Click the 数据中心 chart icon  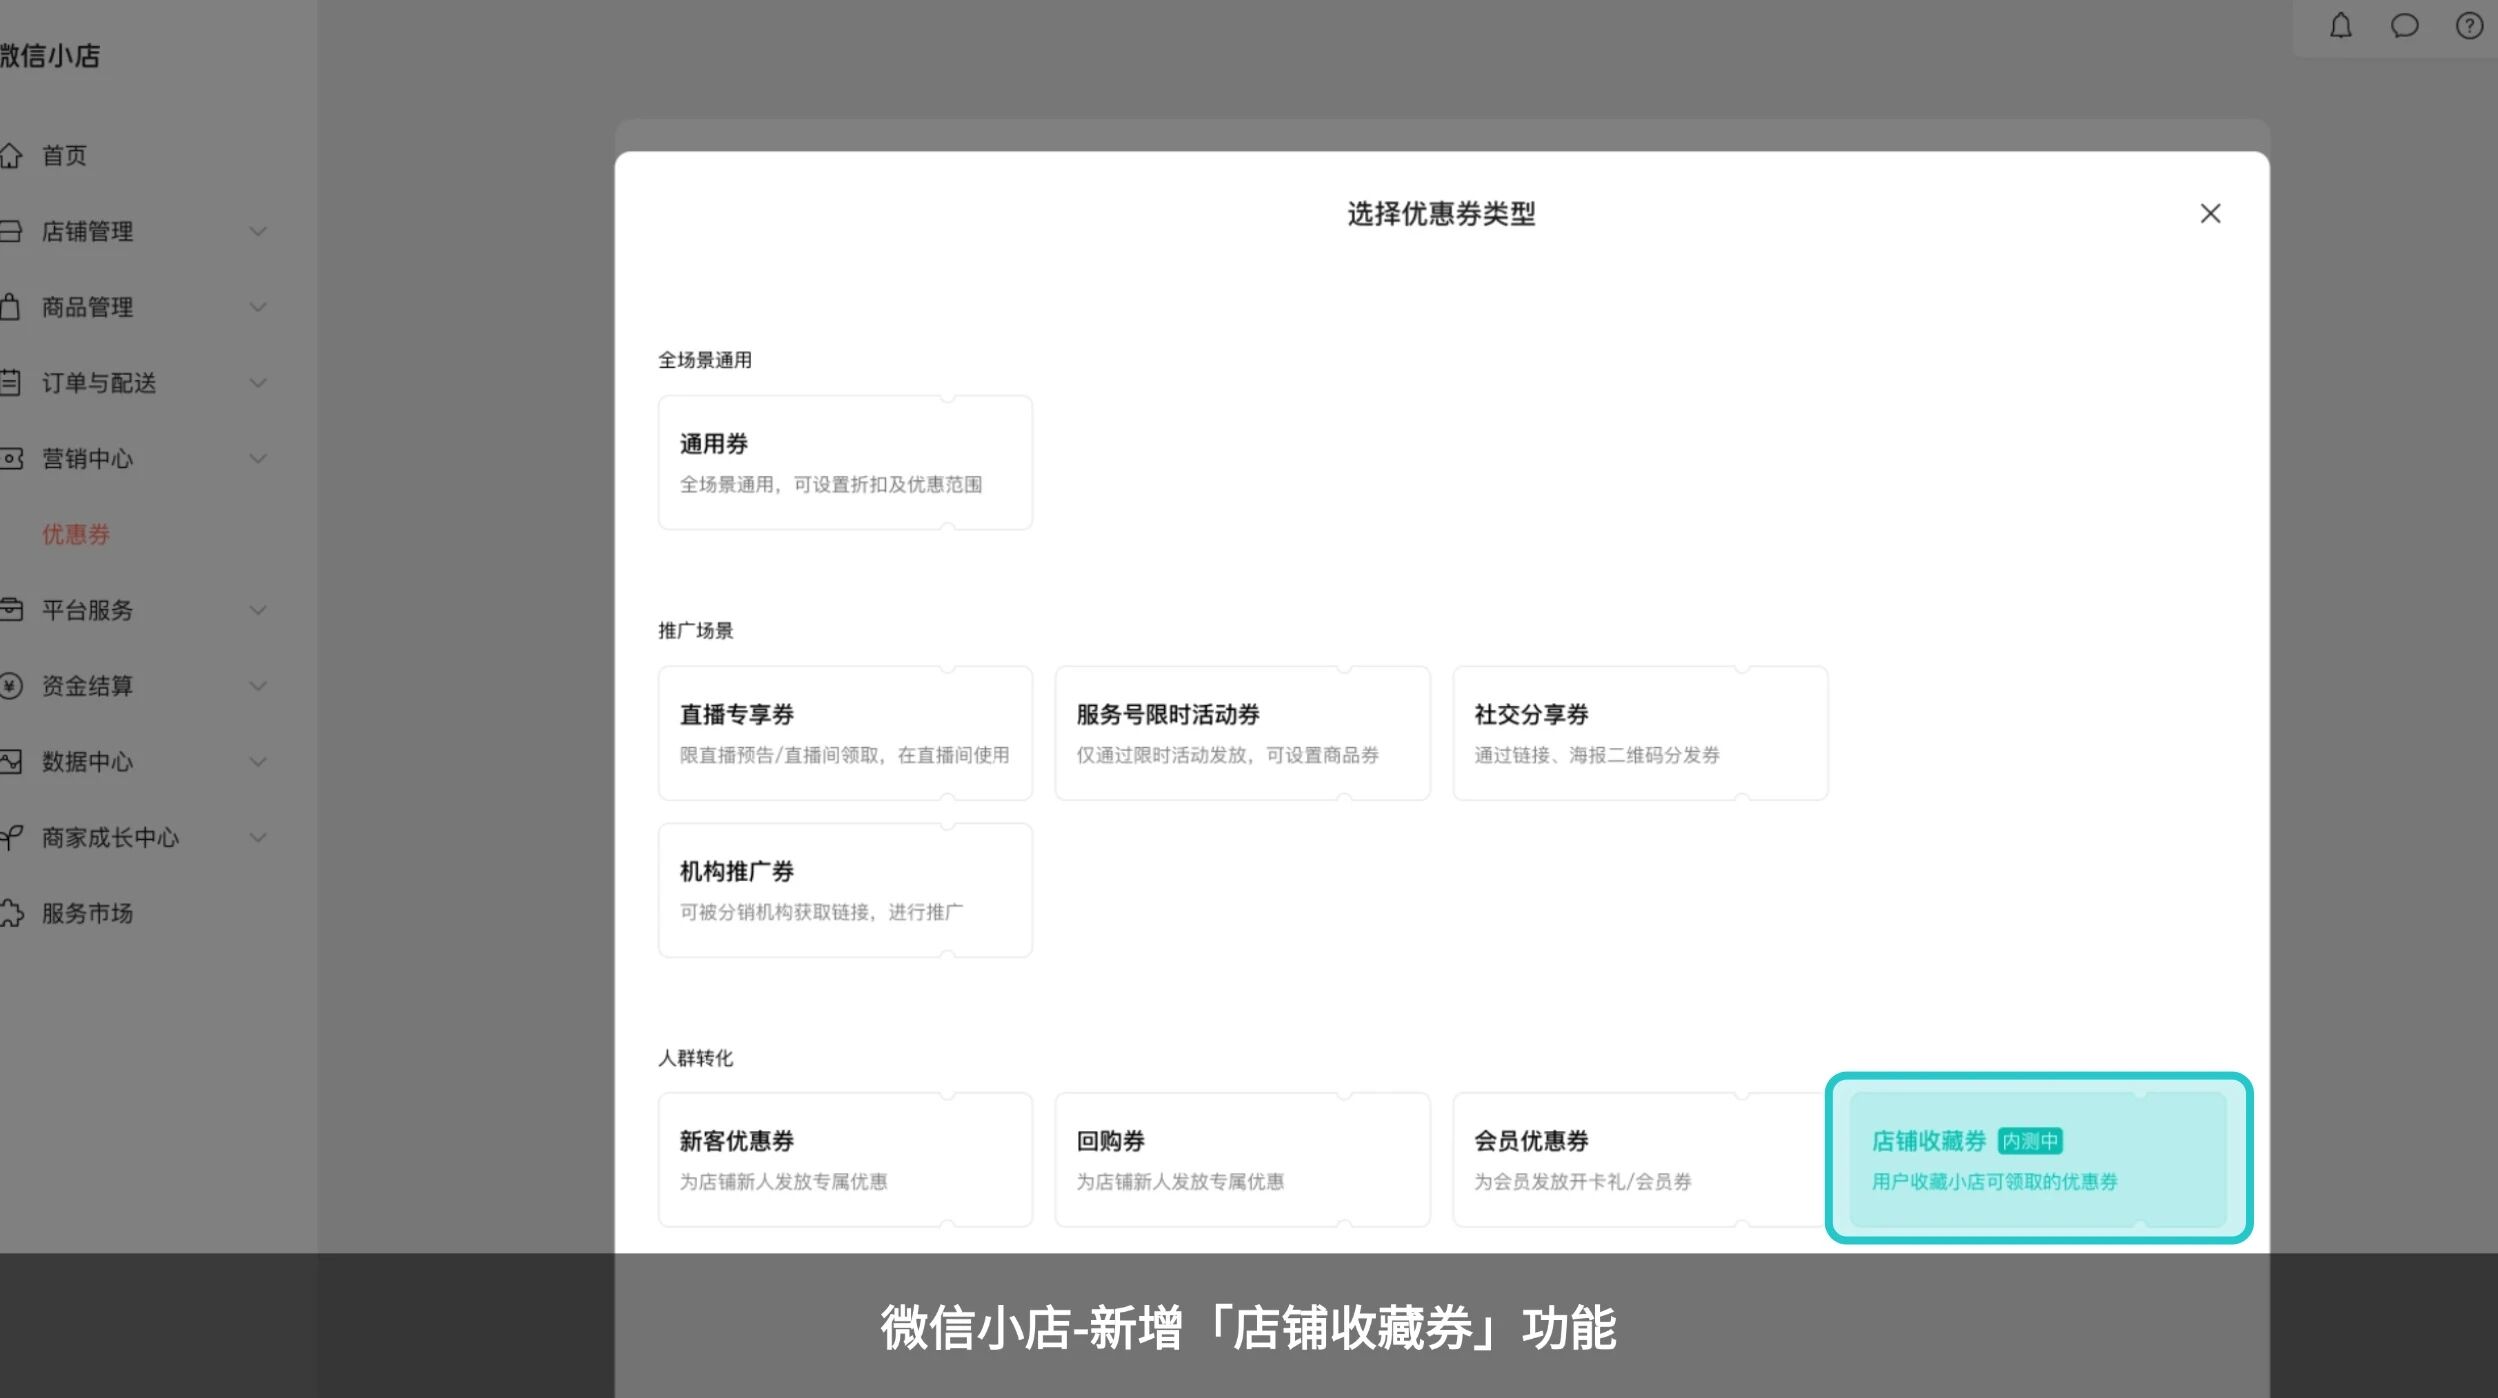pyautogui.click(x=11, y=762)
